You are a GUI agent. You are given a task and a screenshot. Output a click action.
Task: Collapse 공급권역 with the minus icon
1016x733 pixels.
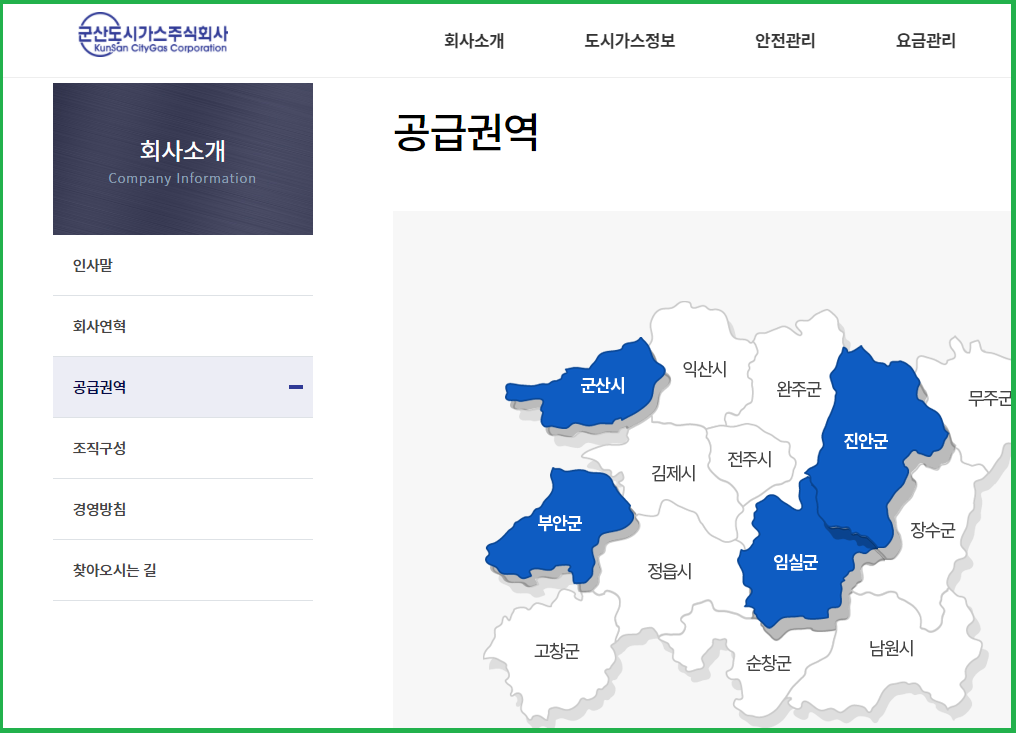(296, 387)
